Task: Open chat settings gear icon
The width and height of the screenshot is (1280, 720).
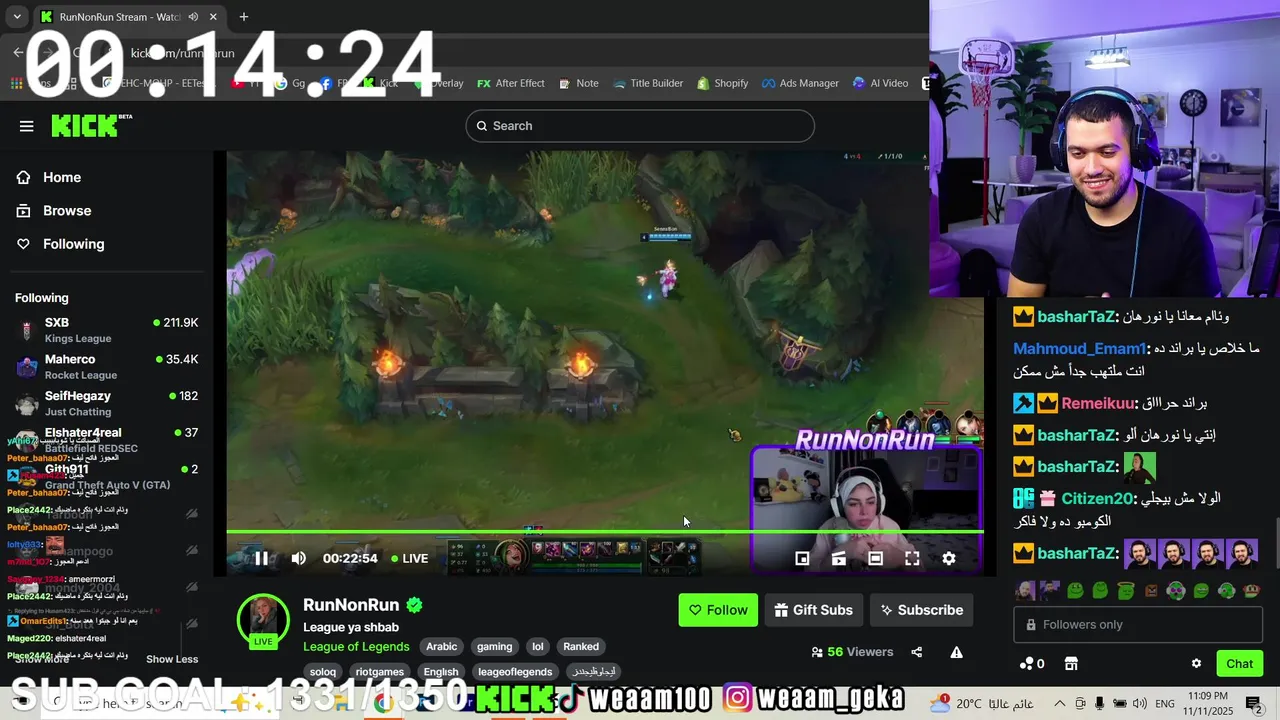Action: (x=1196, y=663)
